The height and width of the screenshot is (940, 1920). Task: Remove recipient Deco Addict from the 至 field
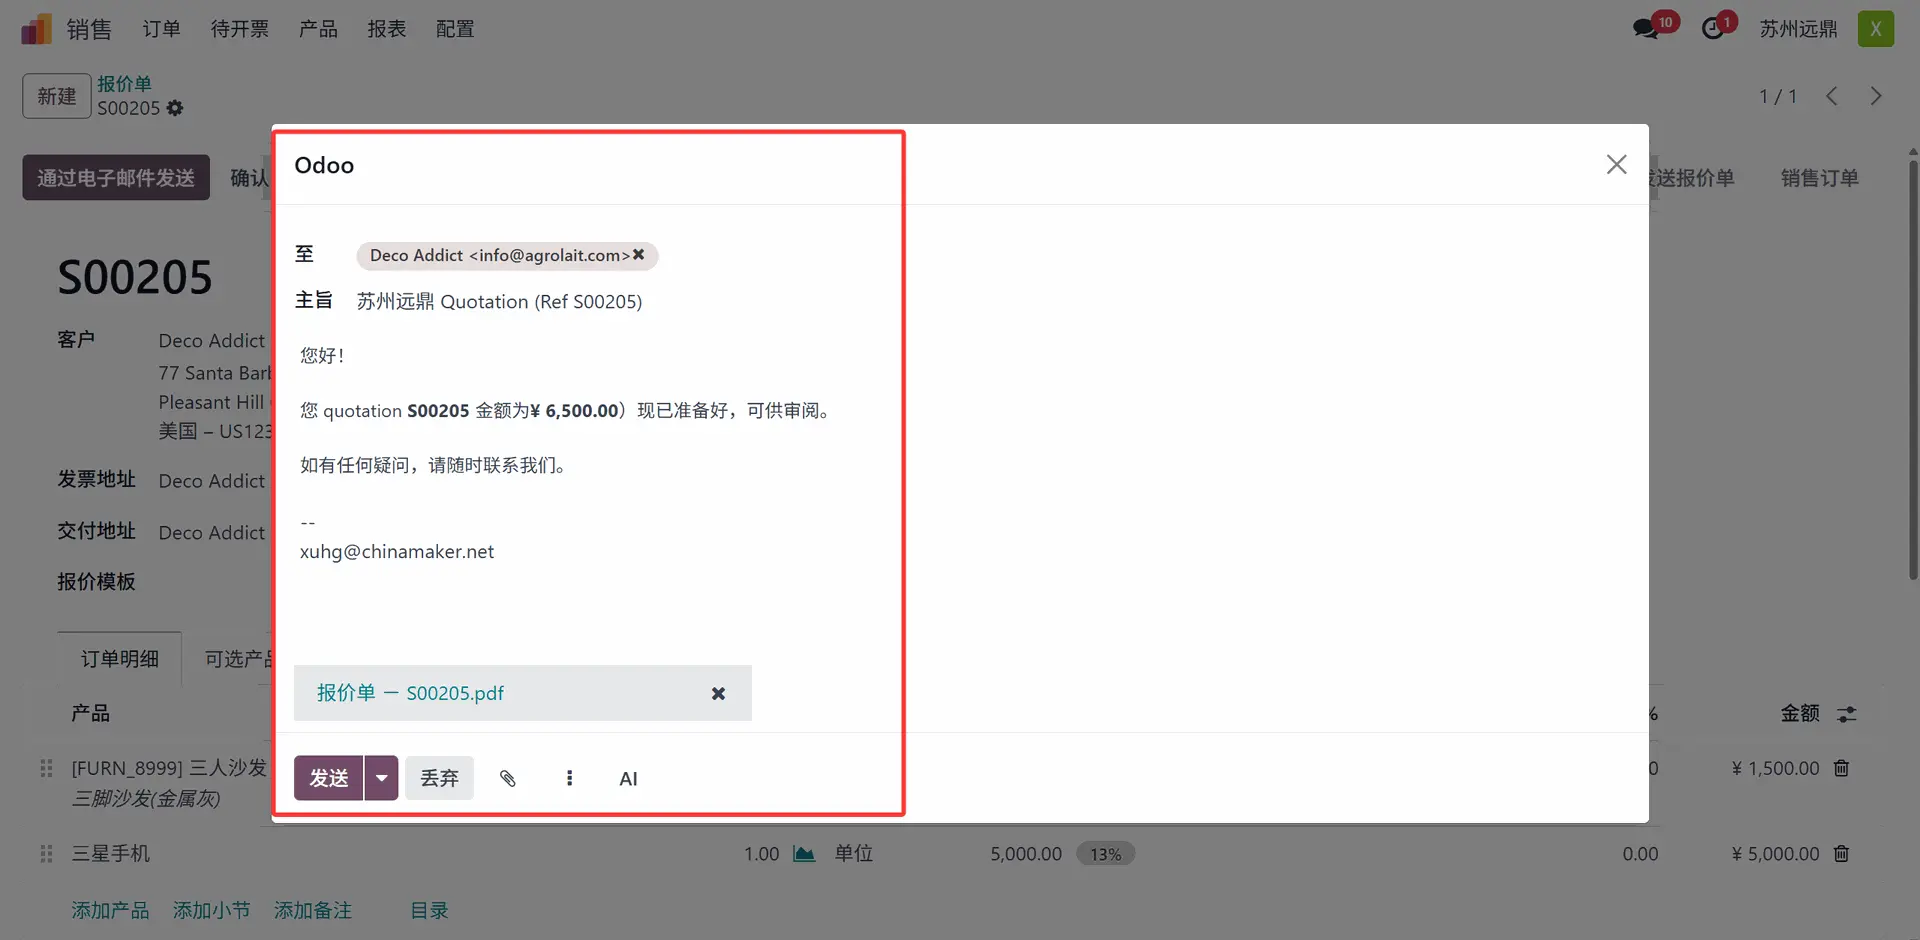(639, 255)
